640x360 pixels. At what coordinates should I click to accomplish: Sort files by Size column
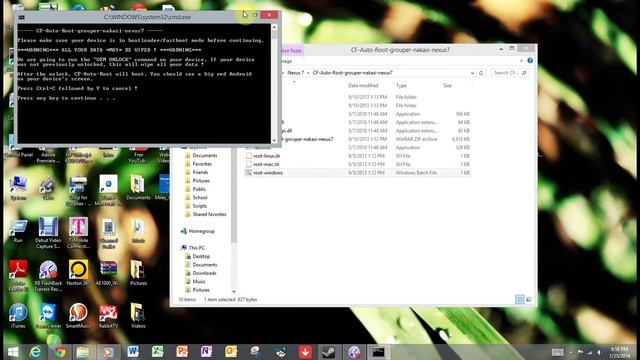[447, 85]
